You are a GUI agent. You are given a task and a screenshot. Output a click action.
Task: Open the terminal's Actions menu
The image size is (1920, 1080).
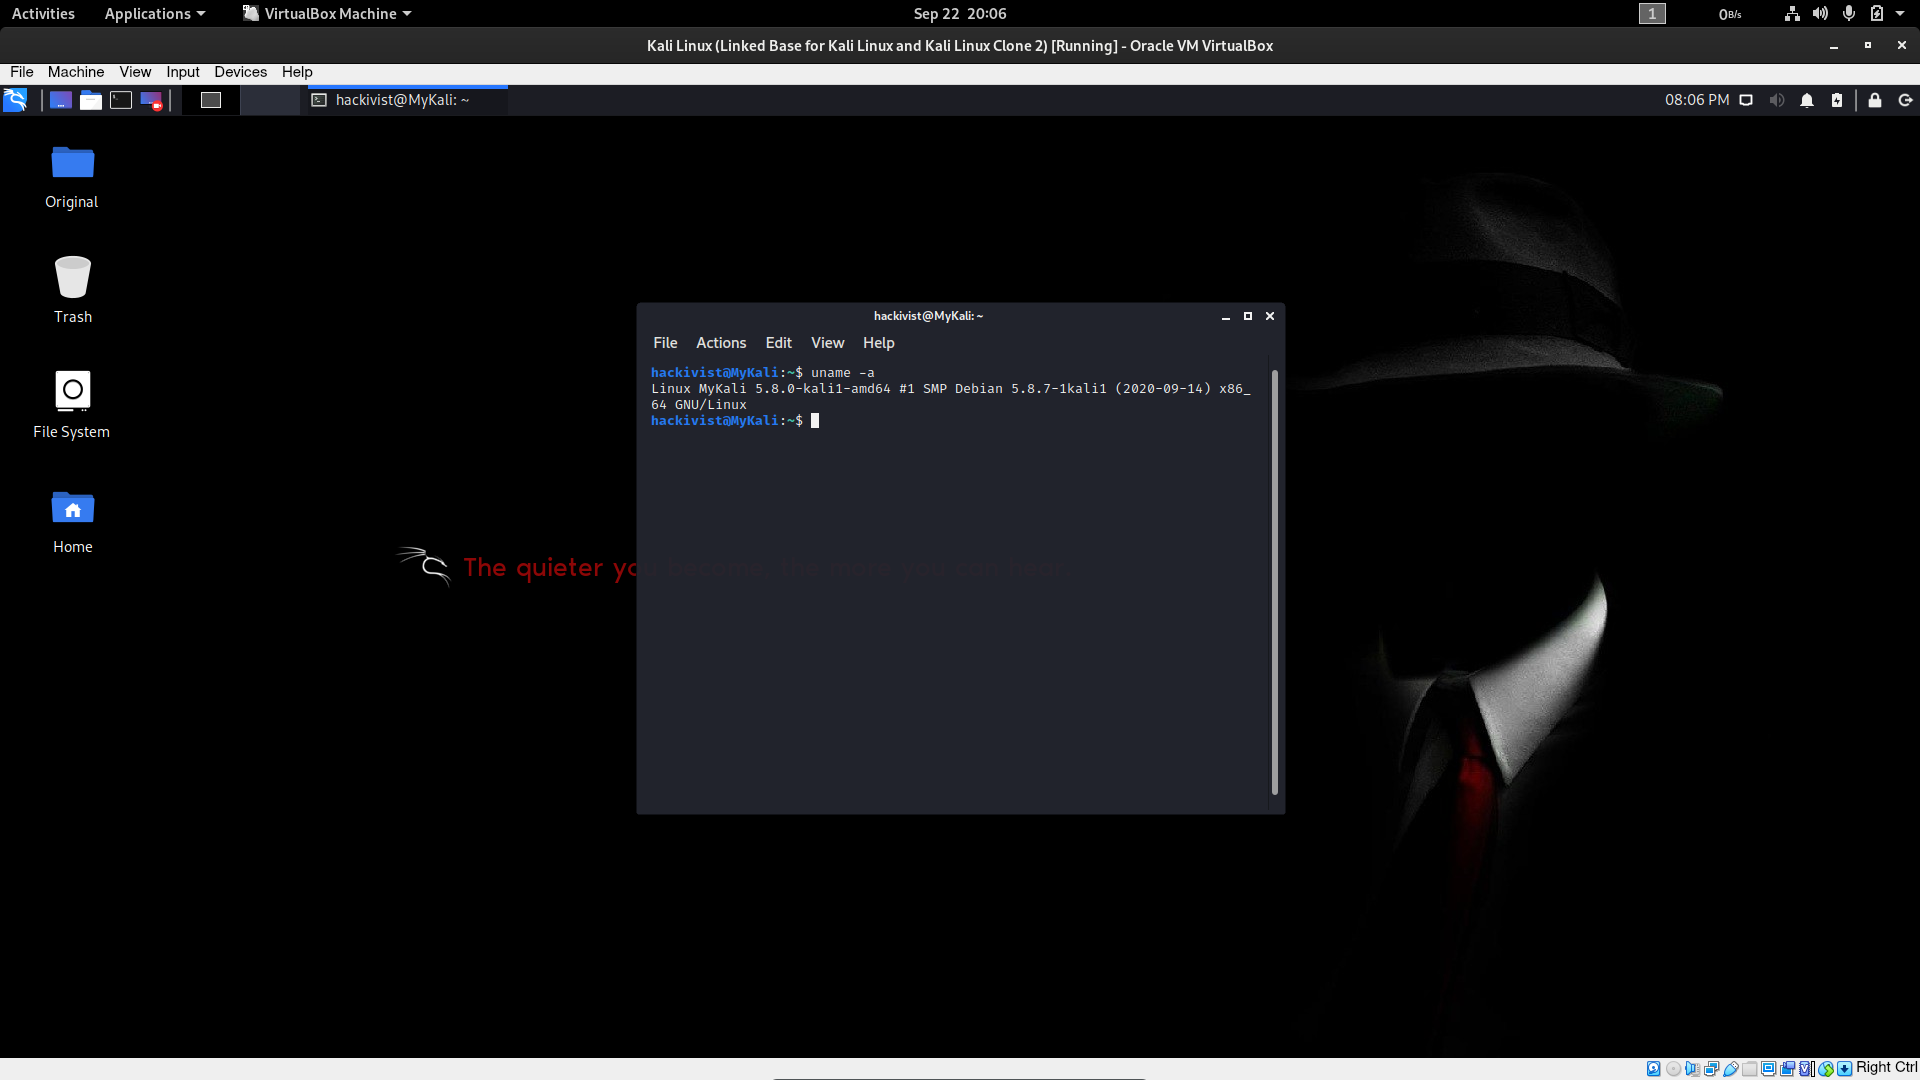[x=721, y=343]
